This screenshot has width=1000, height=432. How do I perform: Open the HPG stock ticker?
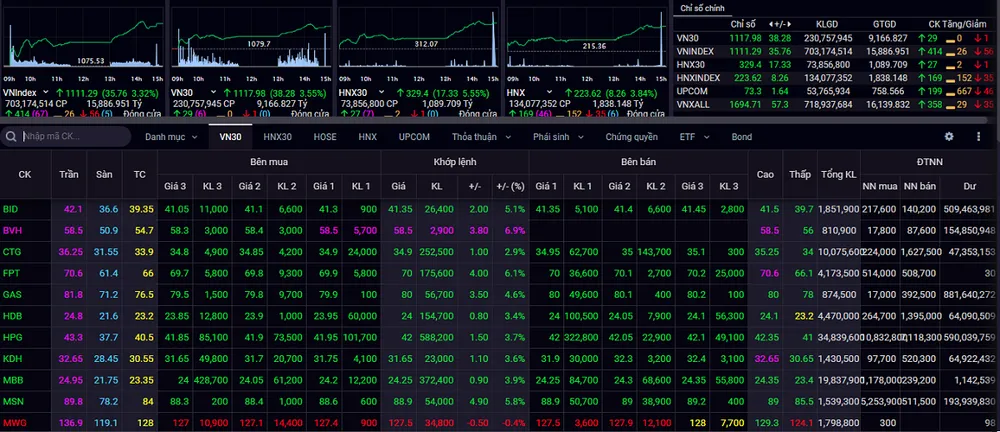pos(12,337)
